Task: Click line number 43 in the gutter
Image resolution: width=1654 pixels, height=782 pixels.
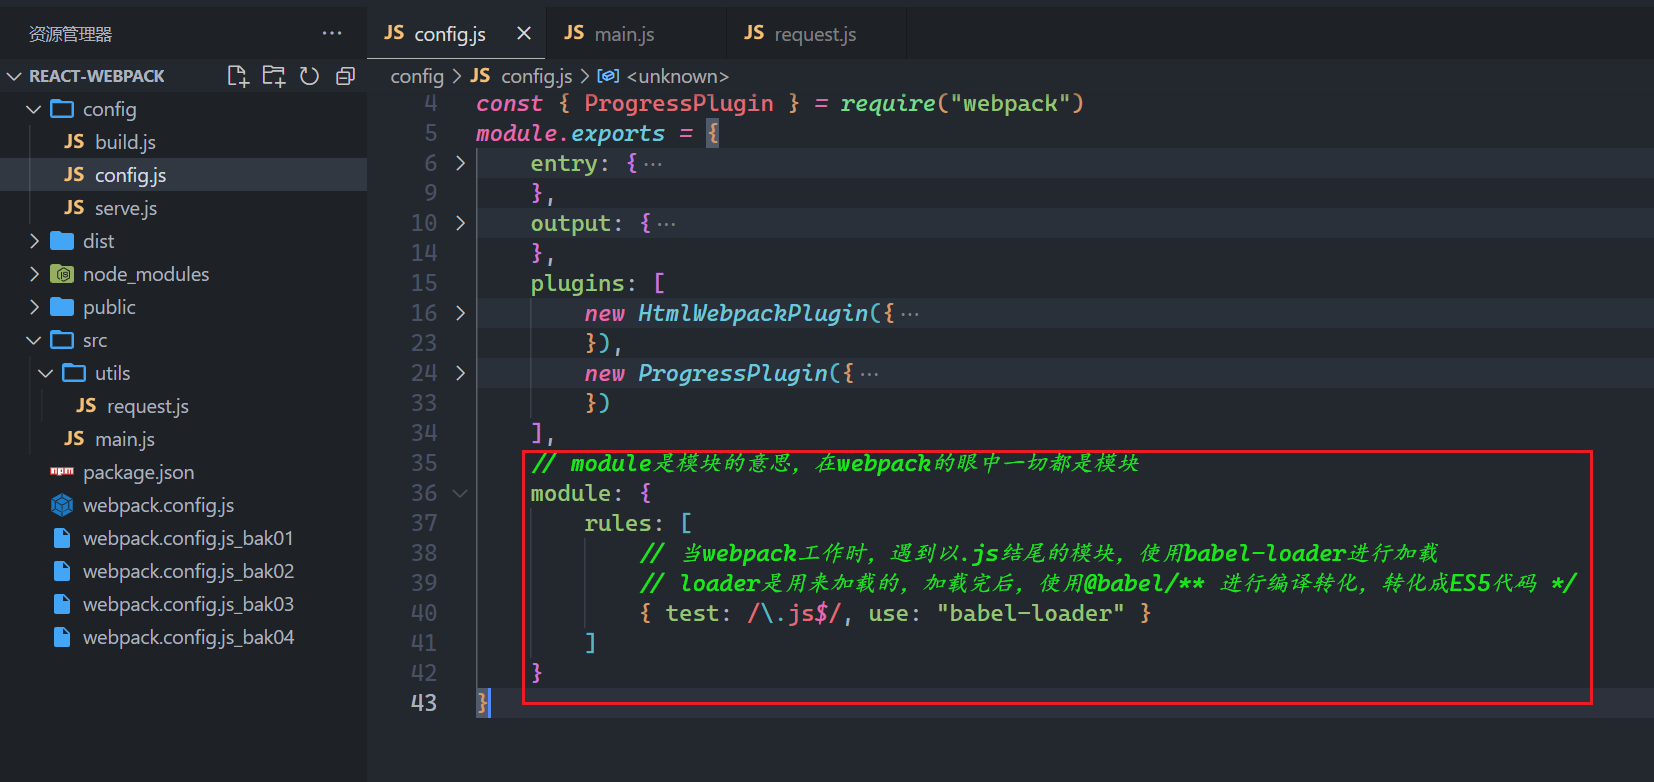Action: [x=424, y=703]
